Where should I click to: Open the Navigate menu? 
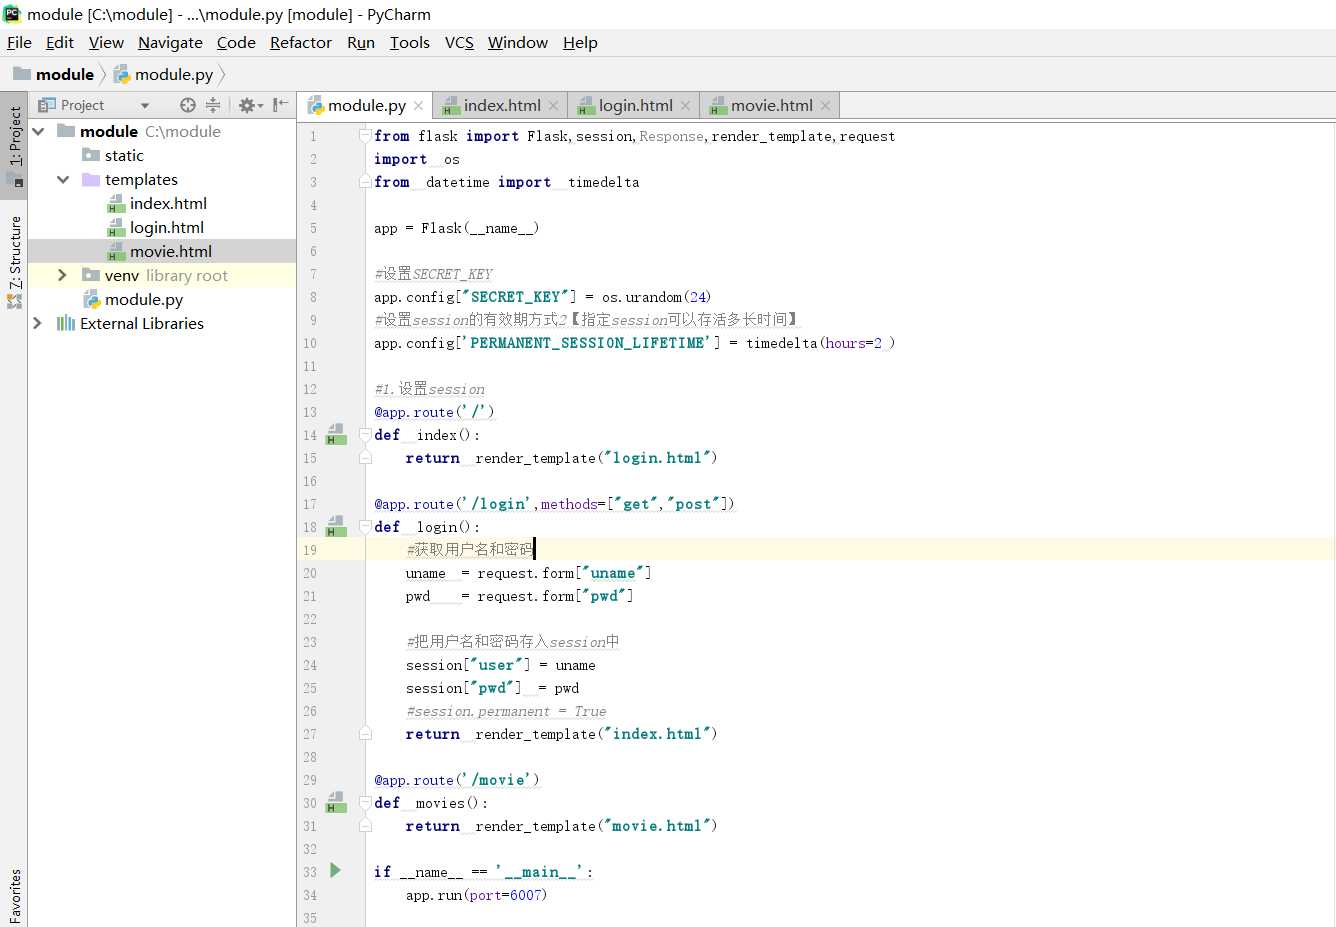coord(170,42)
